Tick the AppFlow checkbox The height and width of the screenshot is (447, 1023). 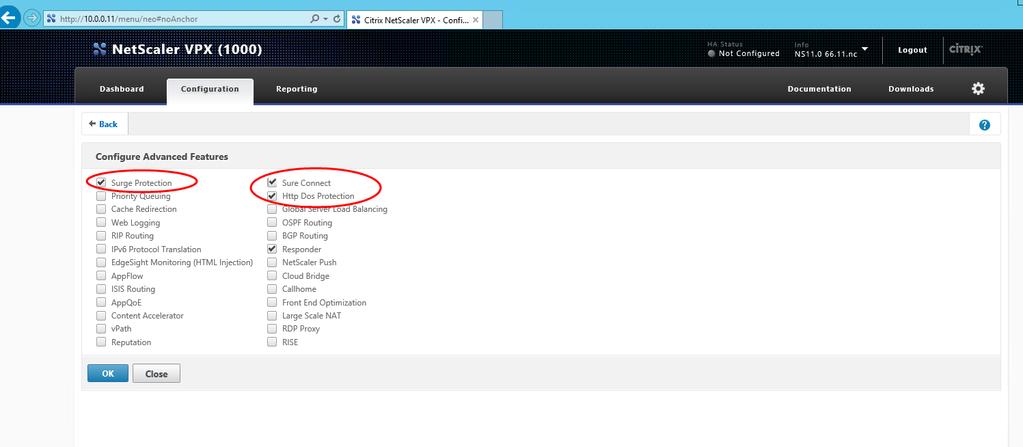(100, 276)
